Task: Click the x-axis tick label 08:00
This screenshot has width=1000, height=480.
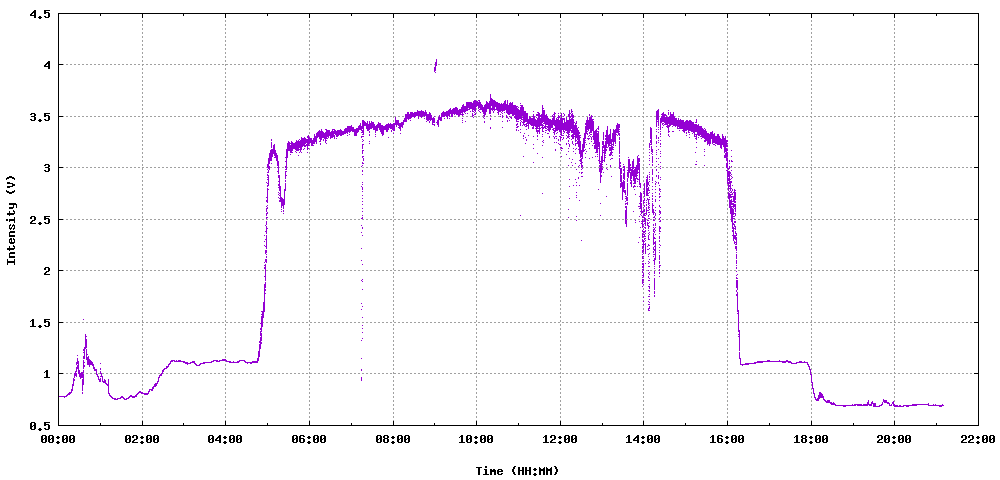Action: click(393, 439)
